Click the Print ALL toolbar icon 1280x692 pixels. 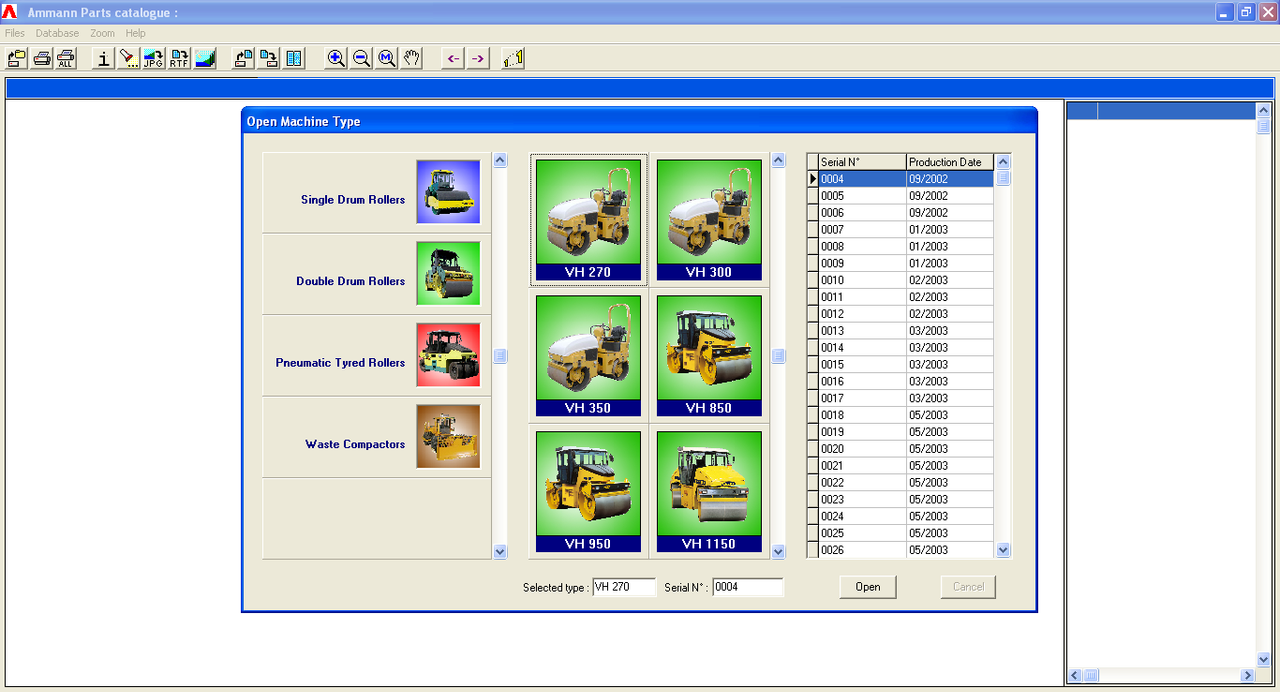point(66,58)
